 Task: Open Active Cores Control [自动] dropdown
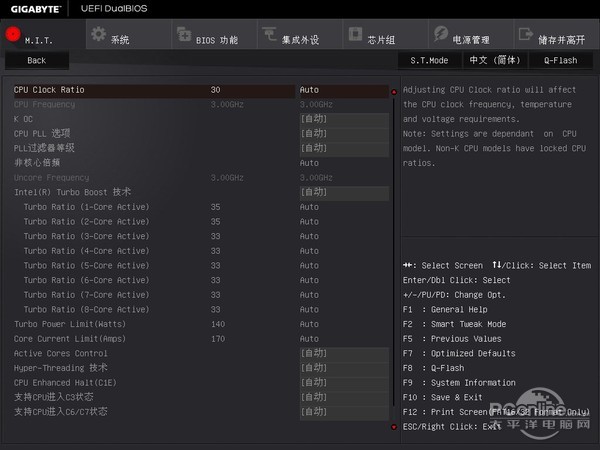tap(344, 354)
